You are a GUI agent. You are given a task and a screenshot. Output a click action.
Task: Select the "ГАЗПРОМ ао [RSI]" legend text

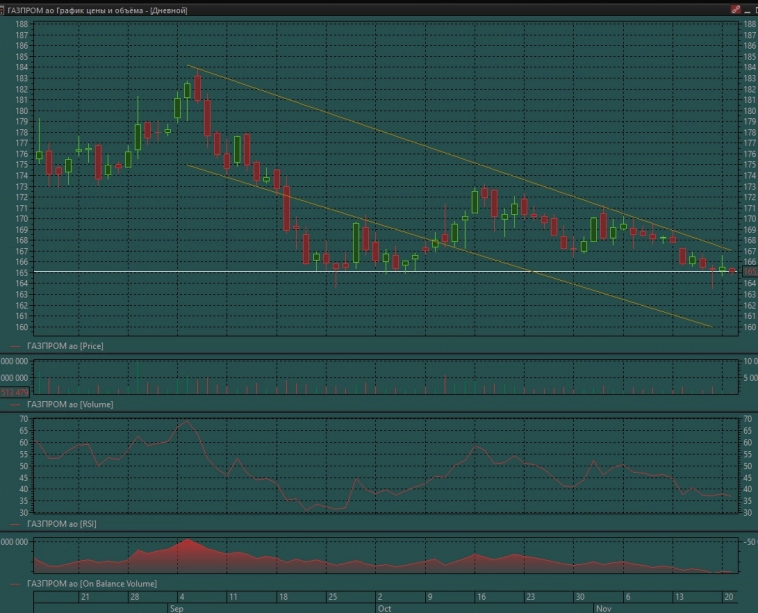[x=62, y=524]
